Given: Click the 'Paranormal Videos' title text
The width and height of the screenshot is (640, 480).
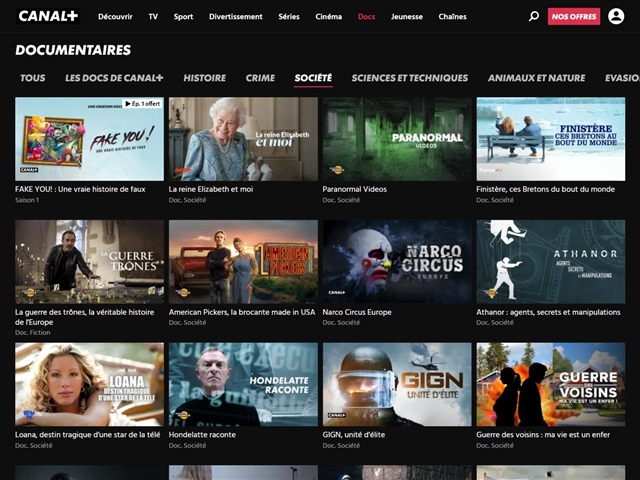Looking at the screenshot, I should click(354, 189).
